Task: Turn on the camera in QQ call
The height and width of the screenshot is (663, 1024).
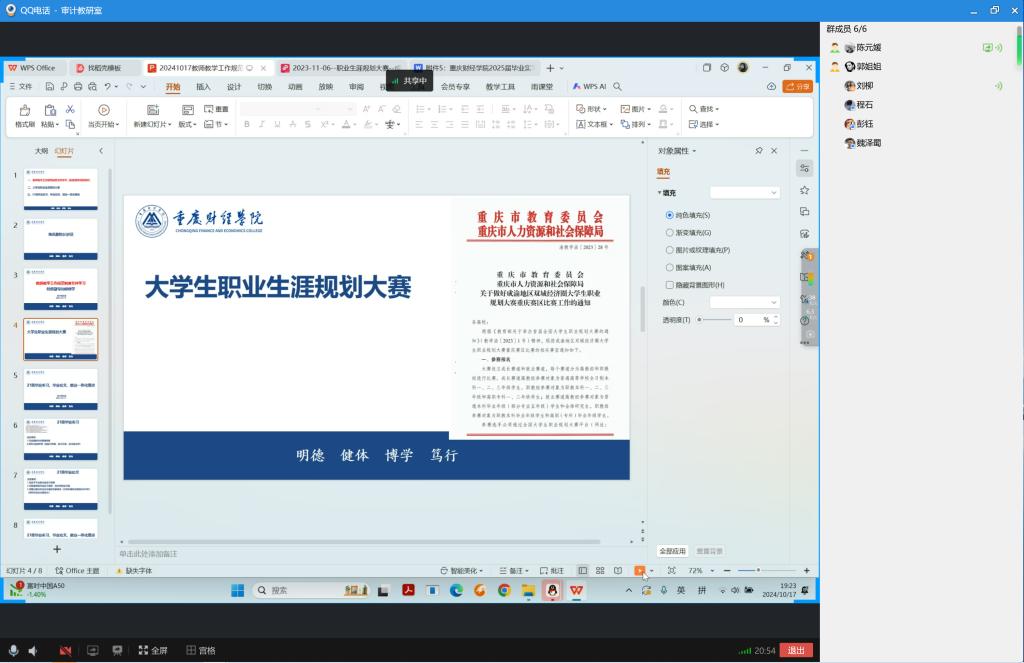Action: click(65, 650)
